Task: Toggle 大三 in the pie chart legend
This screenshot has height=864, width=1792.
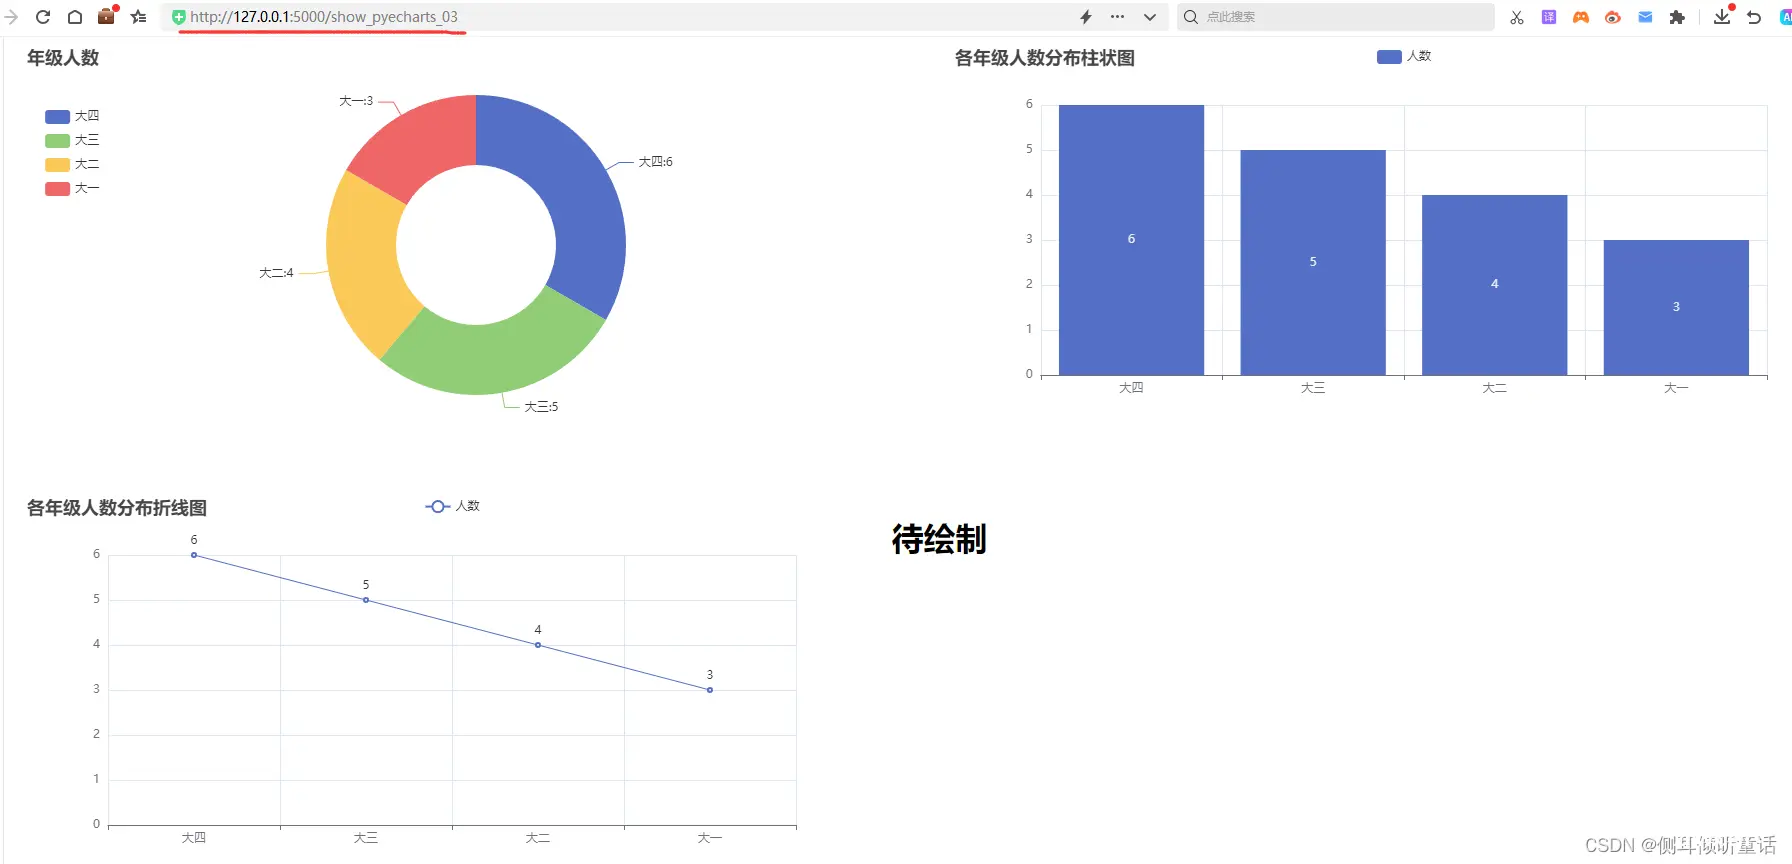Action: pos(72,140)
